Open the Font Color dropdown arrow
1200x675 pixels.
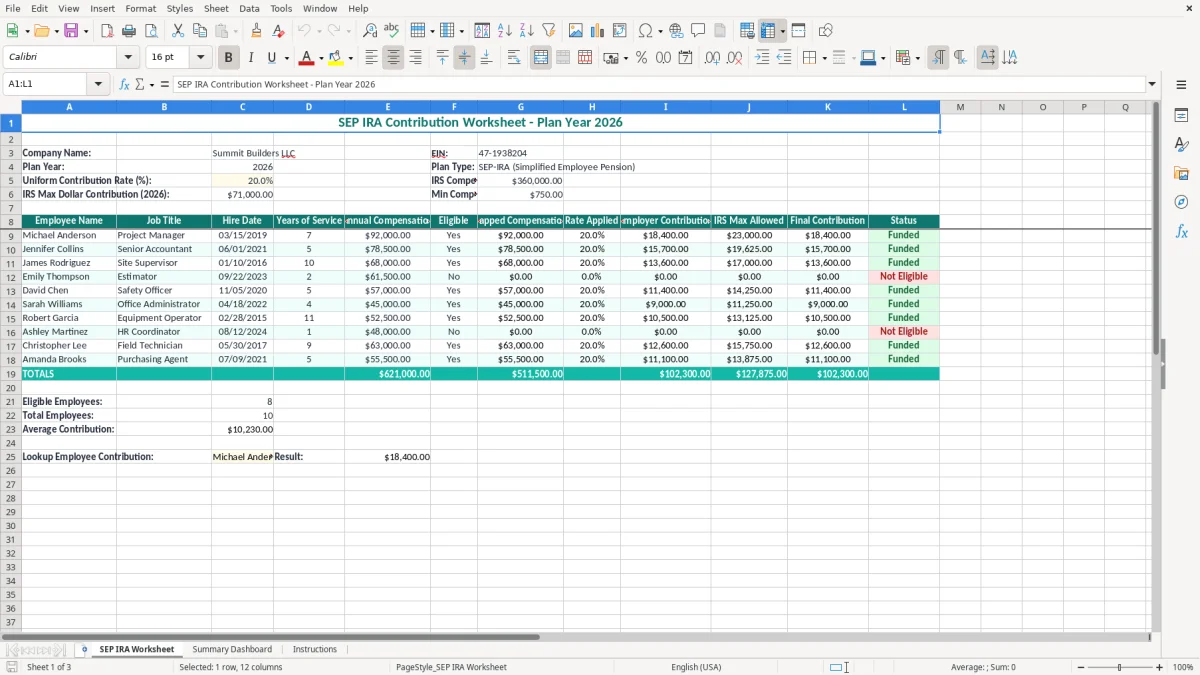point(320,58)
